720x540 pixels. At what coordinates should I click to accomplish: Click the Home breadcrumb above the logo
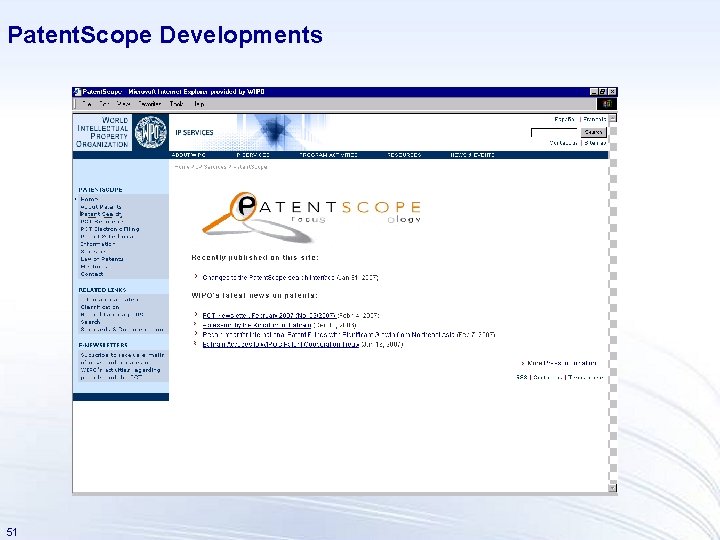181,167
